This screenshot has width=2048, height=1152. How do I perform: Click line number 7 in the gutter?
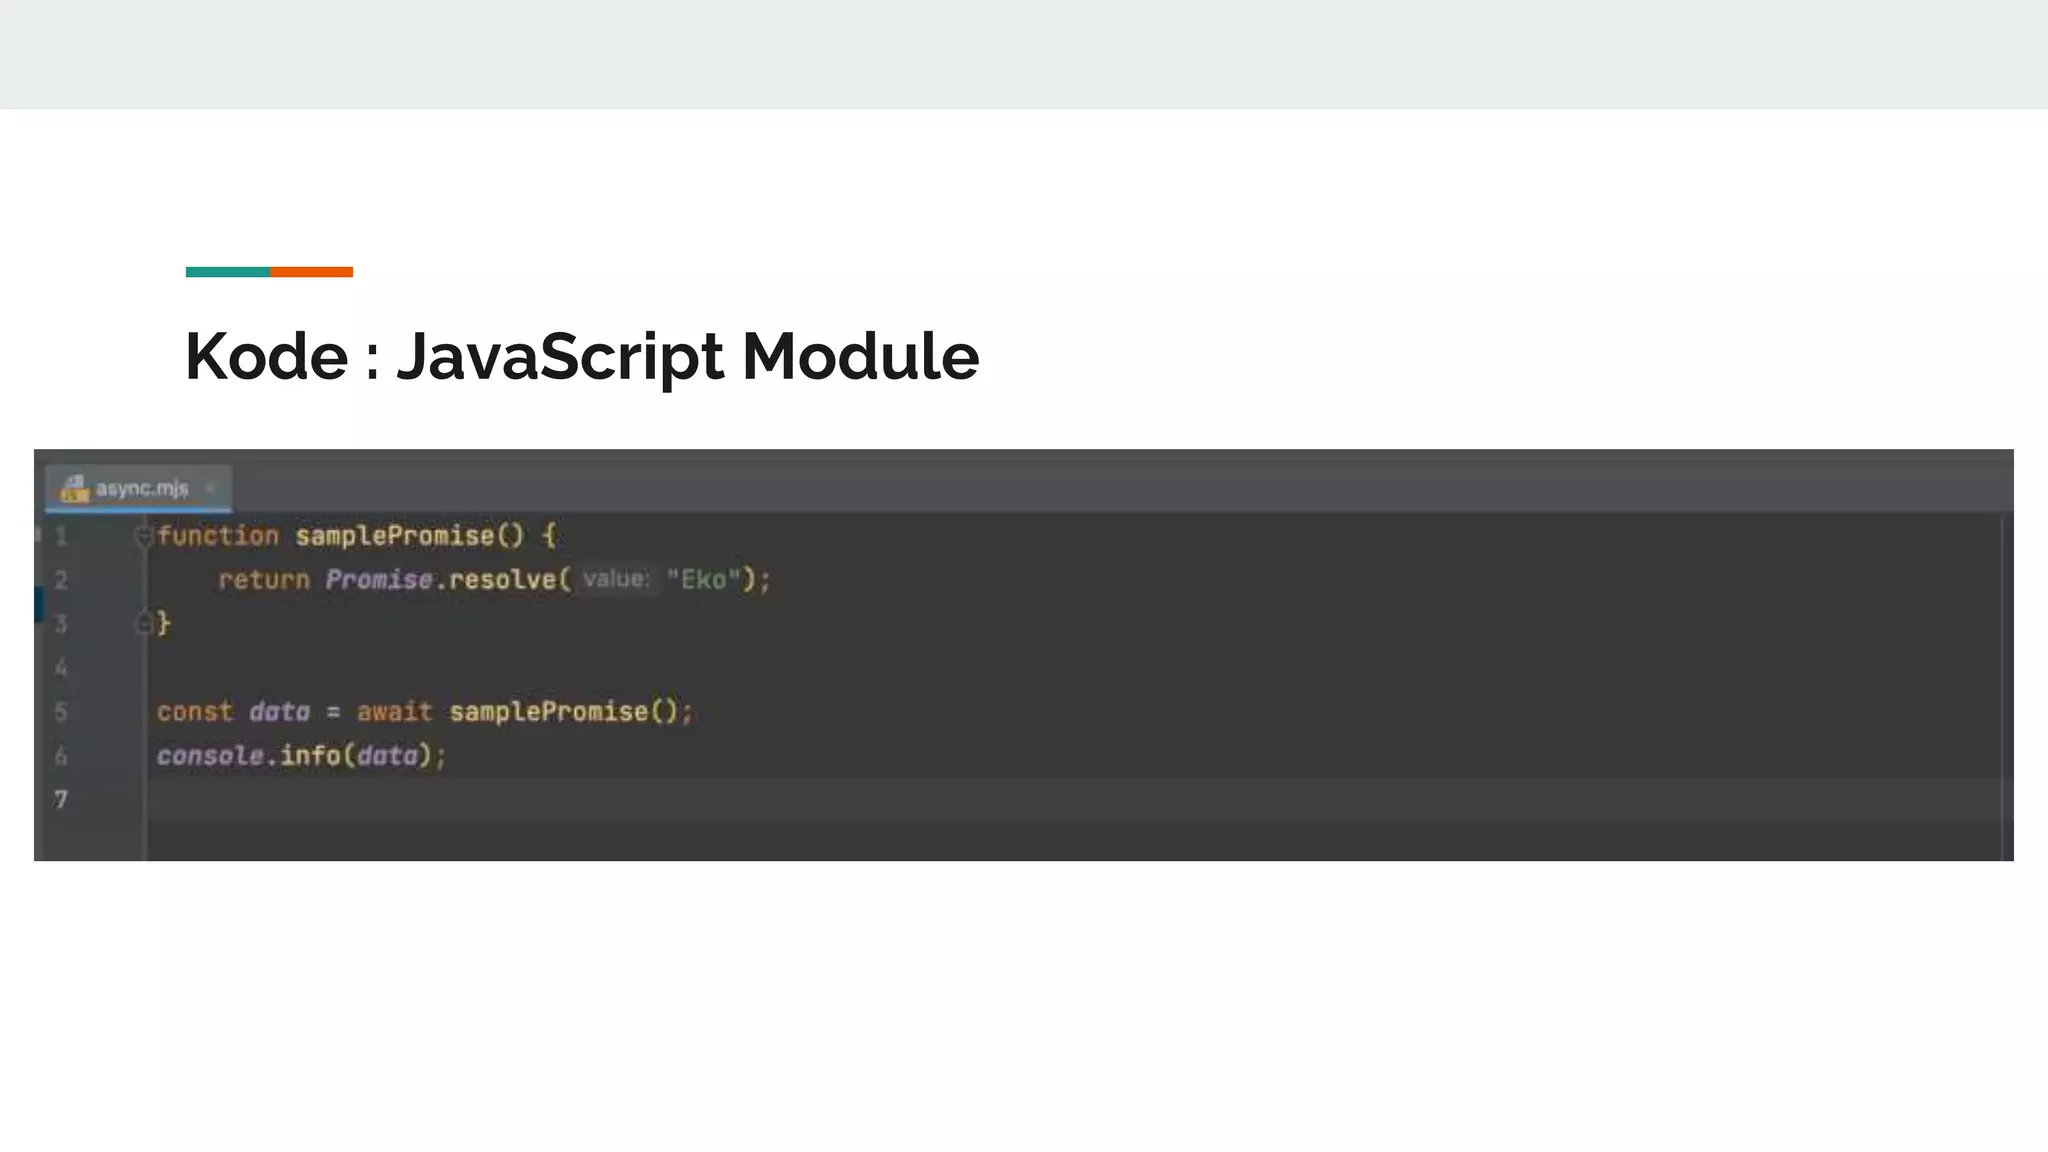[x=61, y=800]
